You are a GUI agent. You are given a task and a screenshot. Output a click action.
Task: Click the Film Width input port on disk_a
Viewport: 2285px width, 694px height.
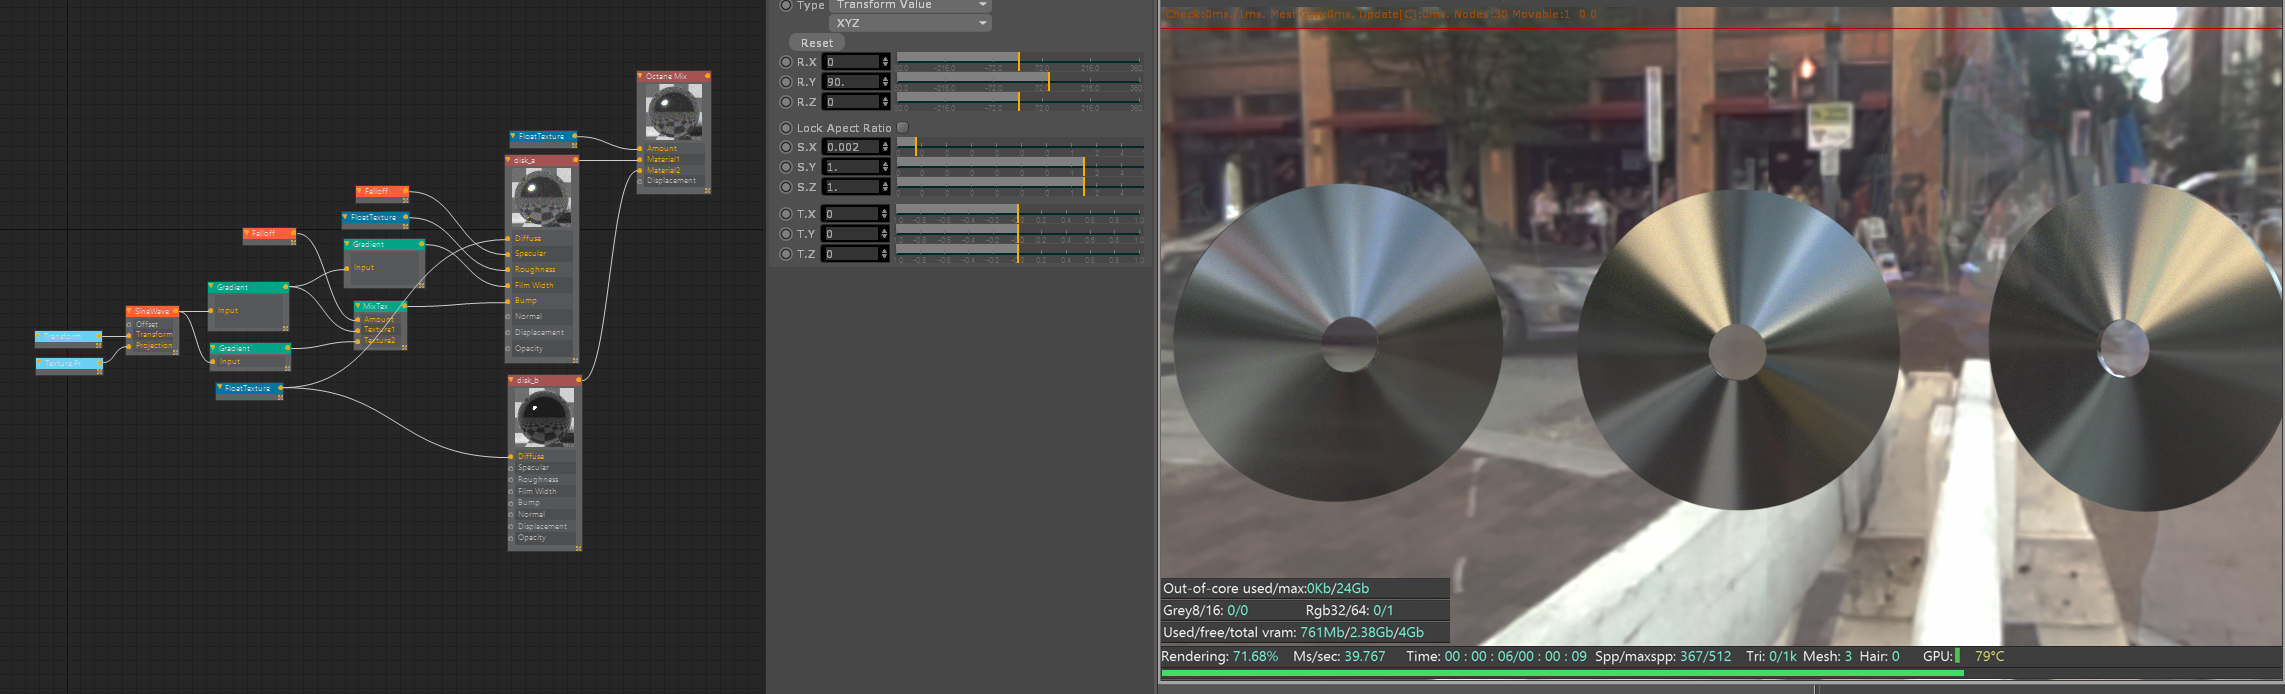point(509,285)
